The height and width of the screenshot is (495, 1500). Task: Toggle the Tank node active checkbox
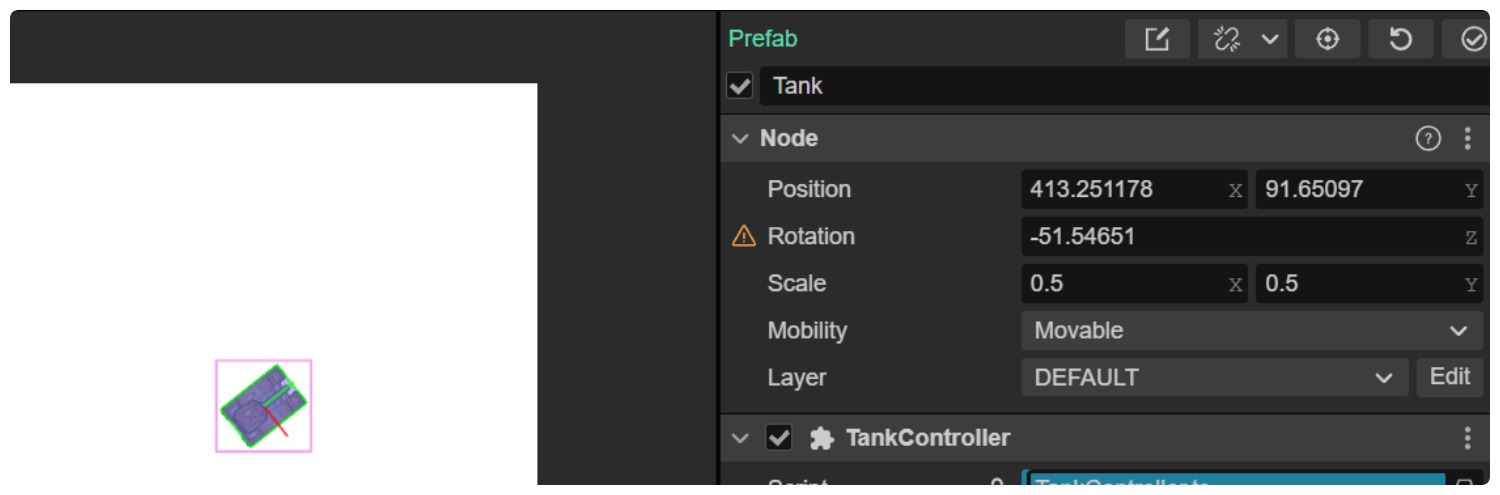pyautogui.click(x=740, y=87)
